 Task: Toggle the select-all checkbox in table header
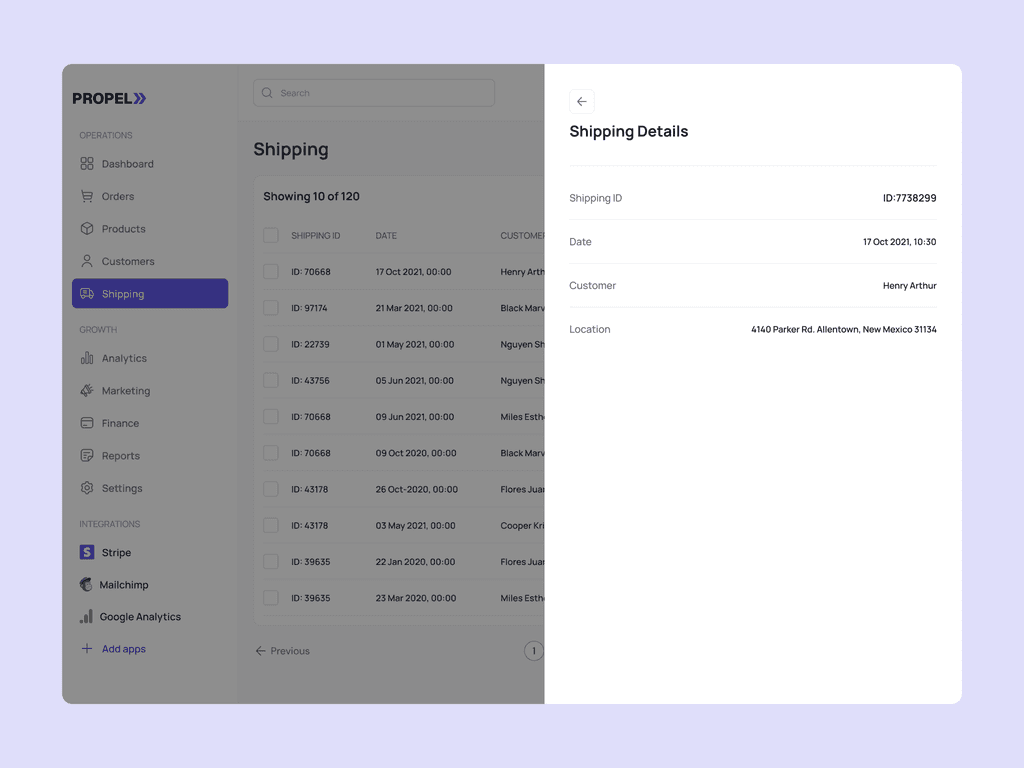(x=271, y=235)
